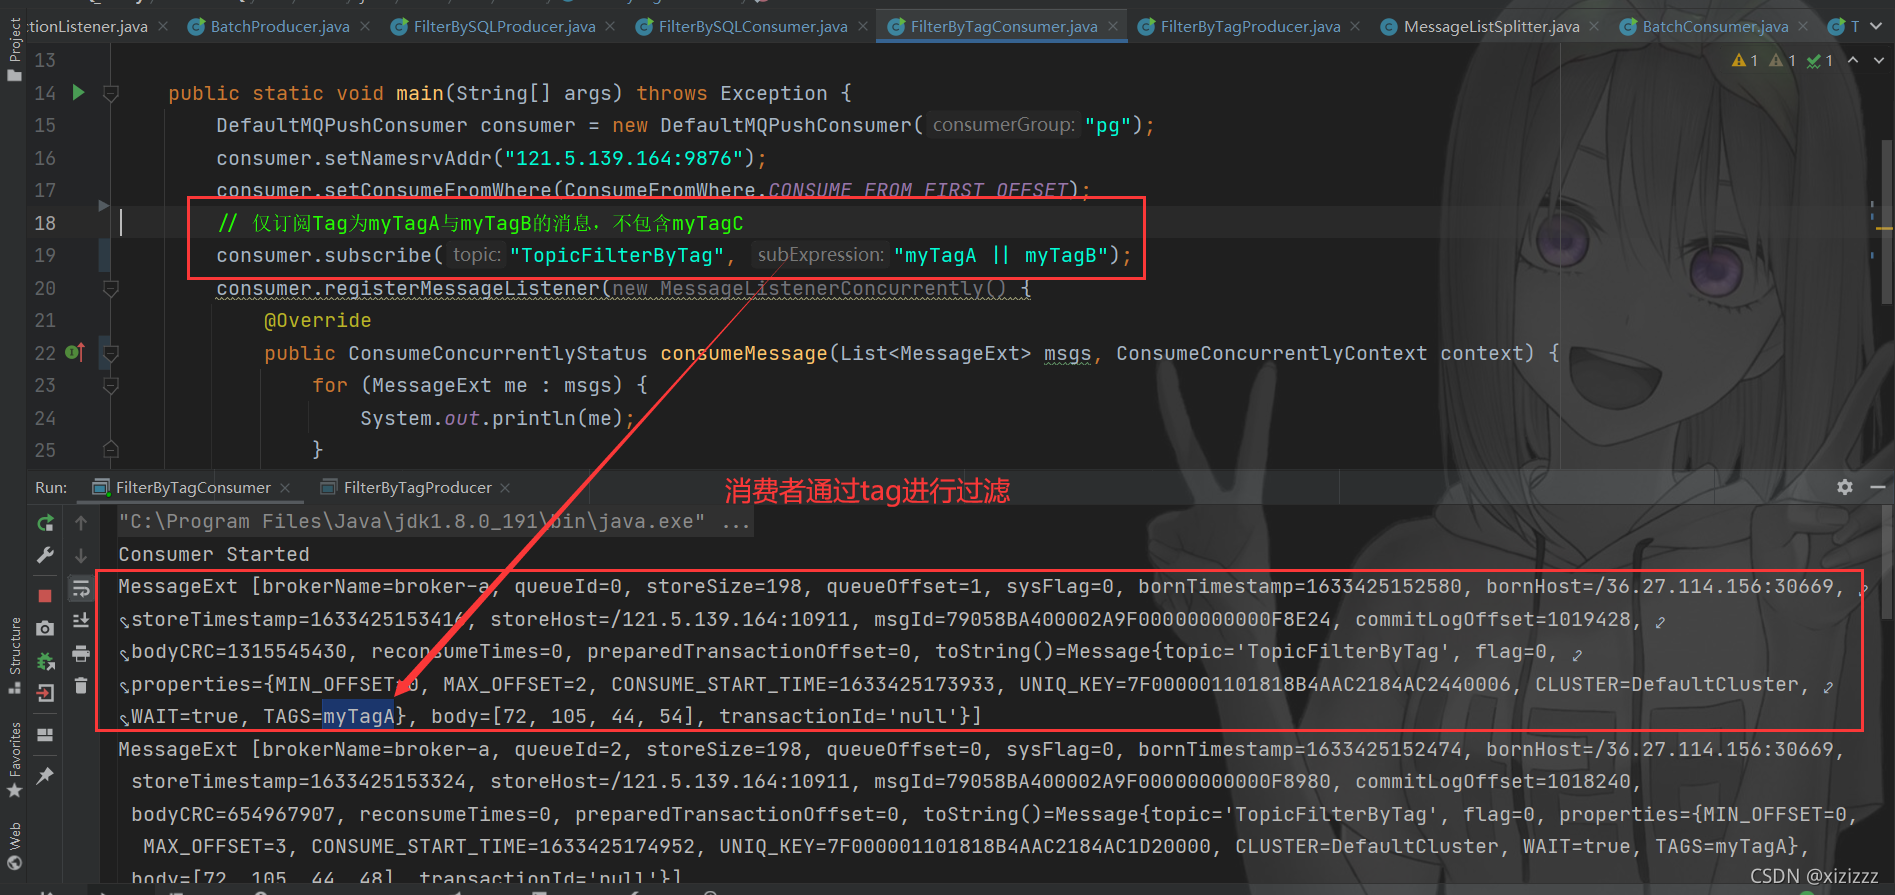Image resolution: width=1895 pixels, height=895 pixels.
Task: Collapse main method fold on line 14
Action: (x=111, y=93)
